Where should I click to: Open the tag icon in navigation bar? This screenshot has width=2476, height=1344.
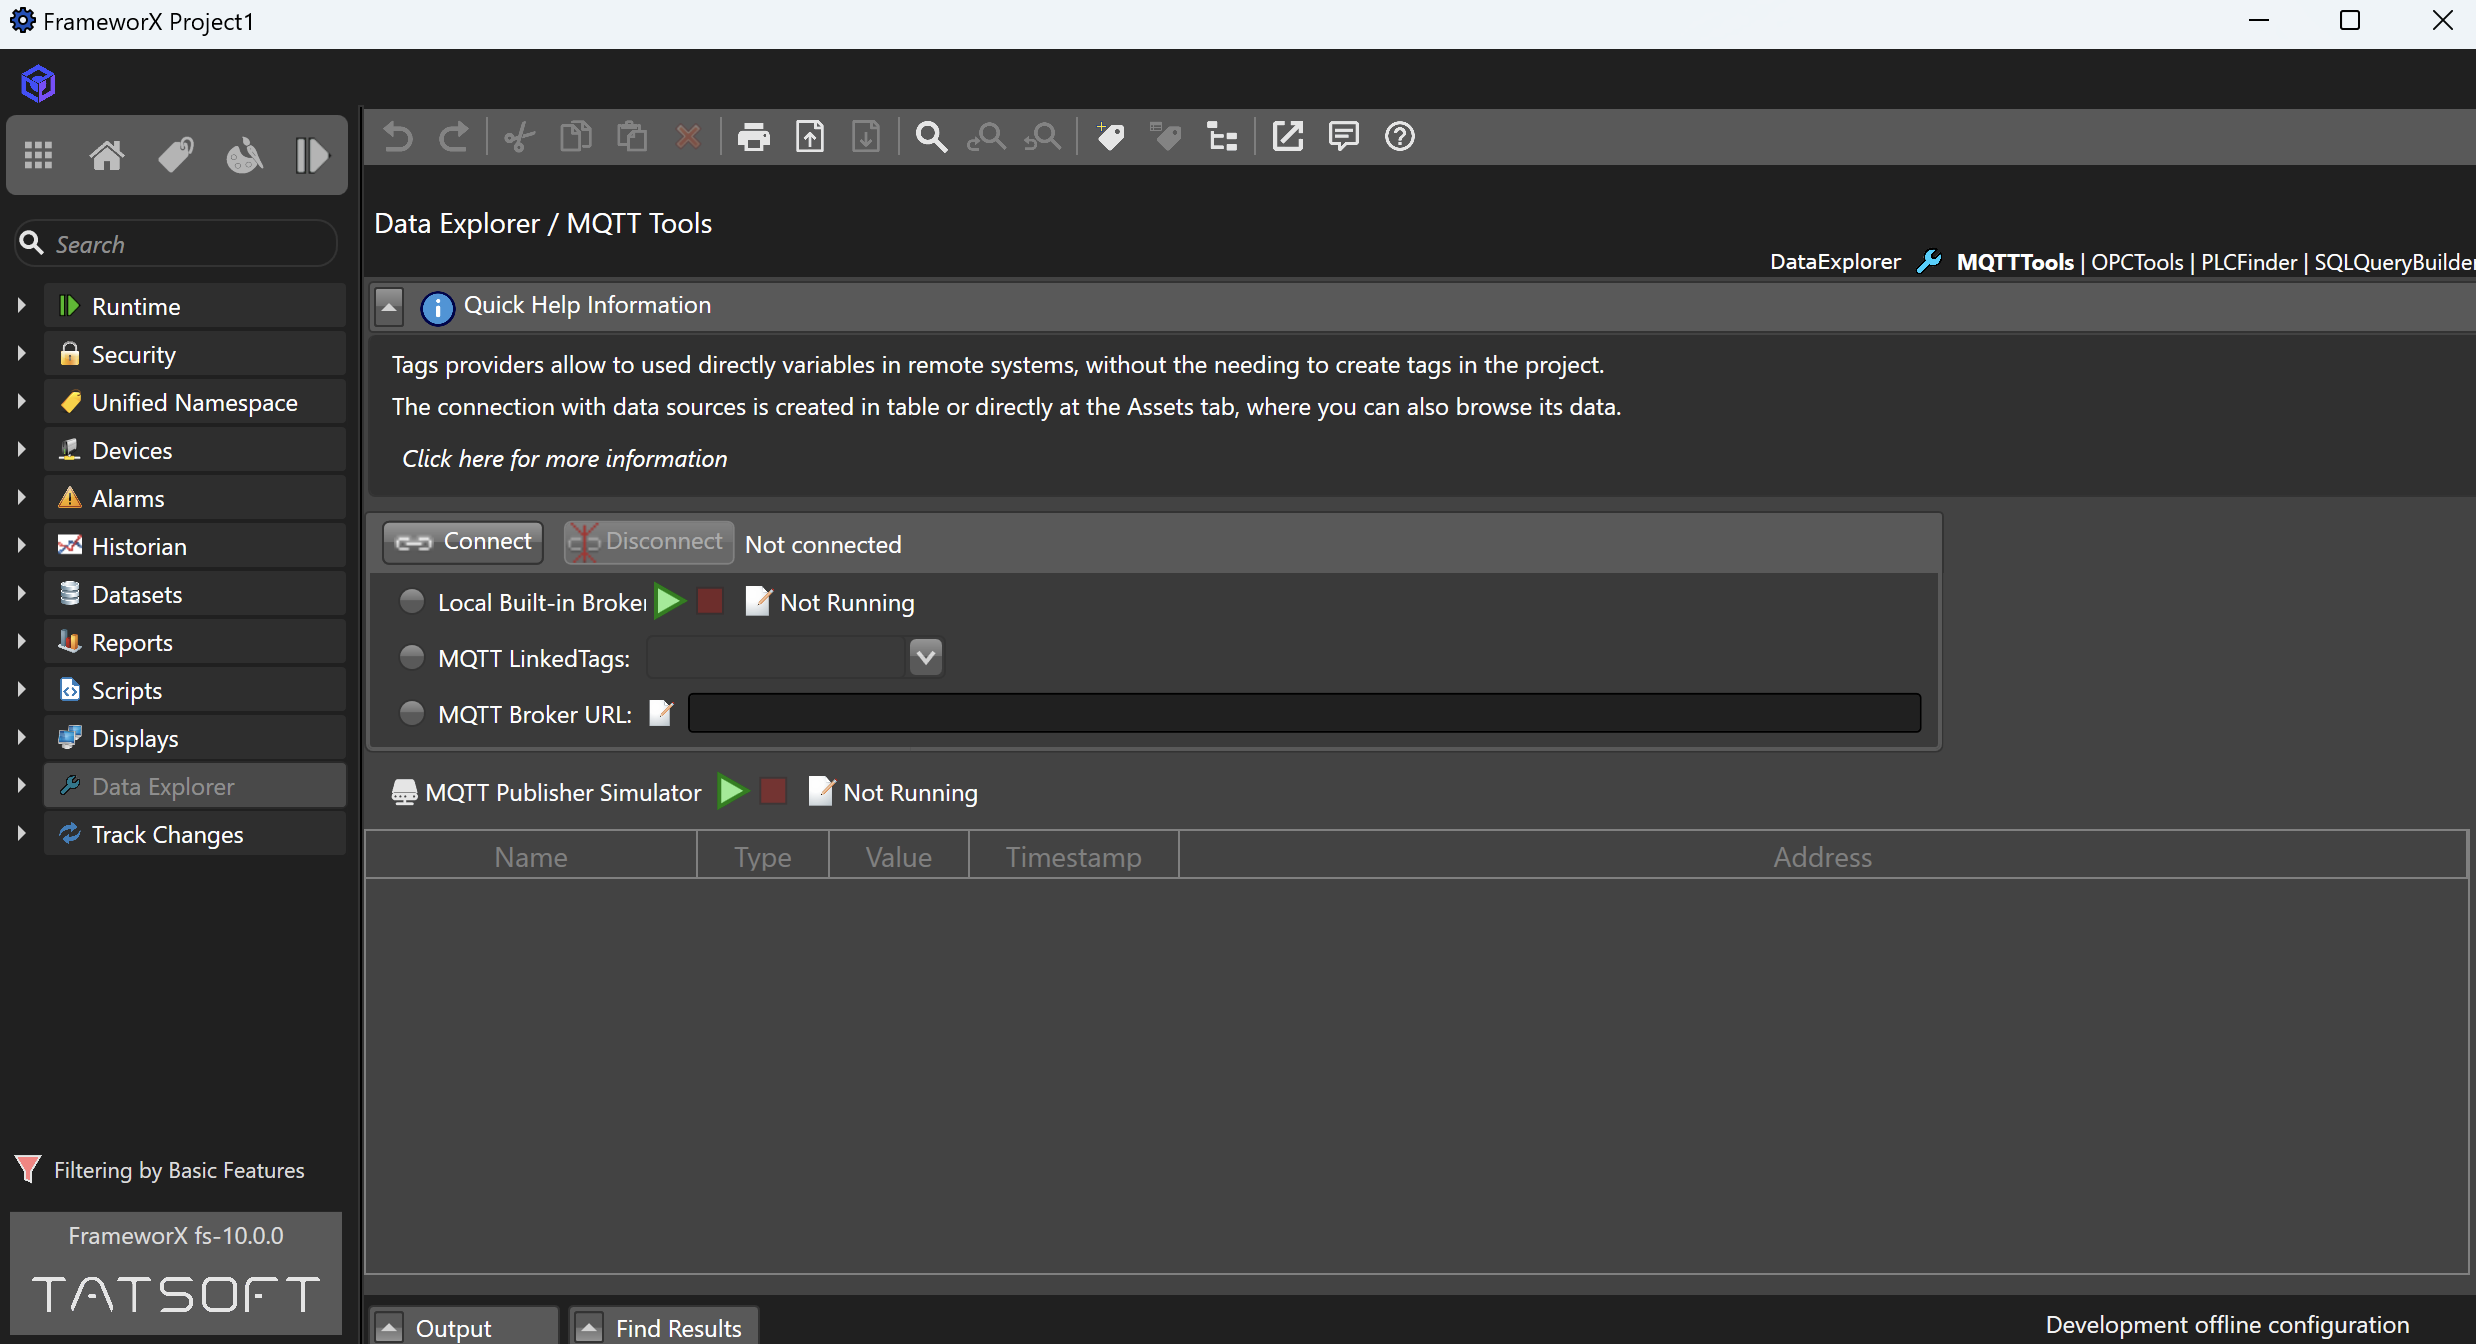click(x=176, y=155)
